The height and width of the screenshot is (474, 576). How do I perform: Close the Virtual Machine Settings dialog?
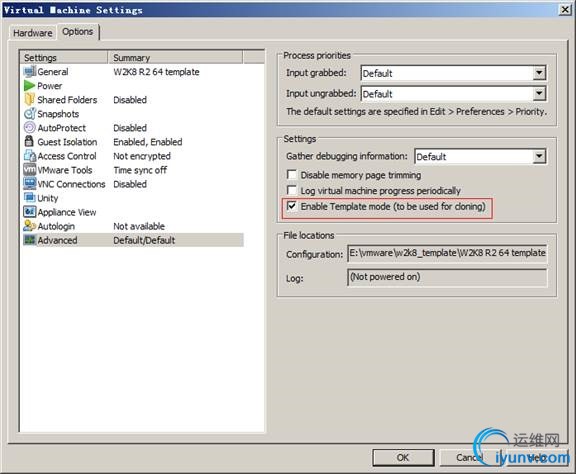[565, 10]
